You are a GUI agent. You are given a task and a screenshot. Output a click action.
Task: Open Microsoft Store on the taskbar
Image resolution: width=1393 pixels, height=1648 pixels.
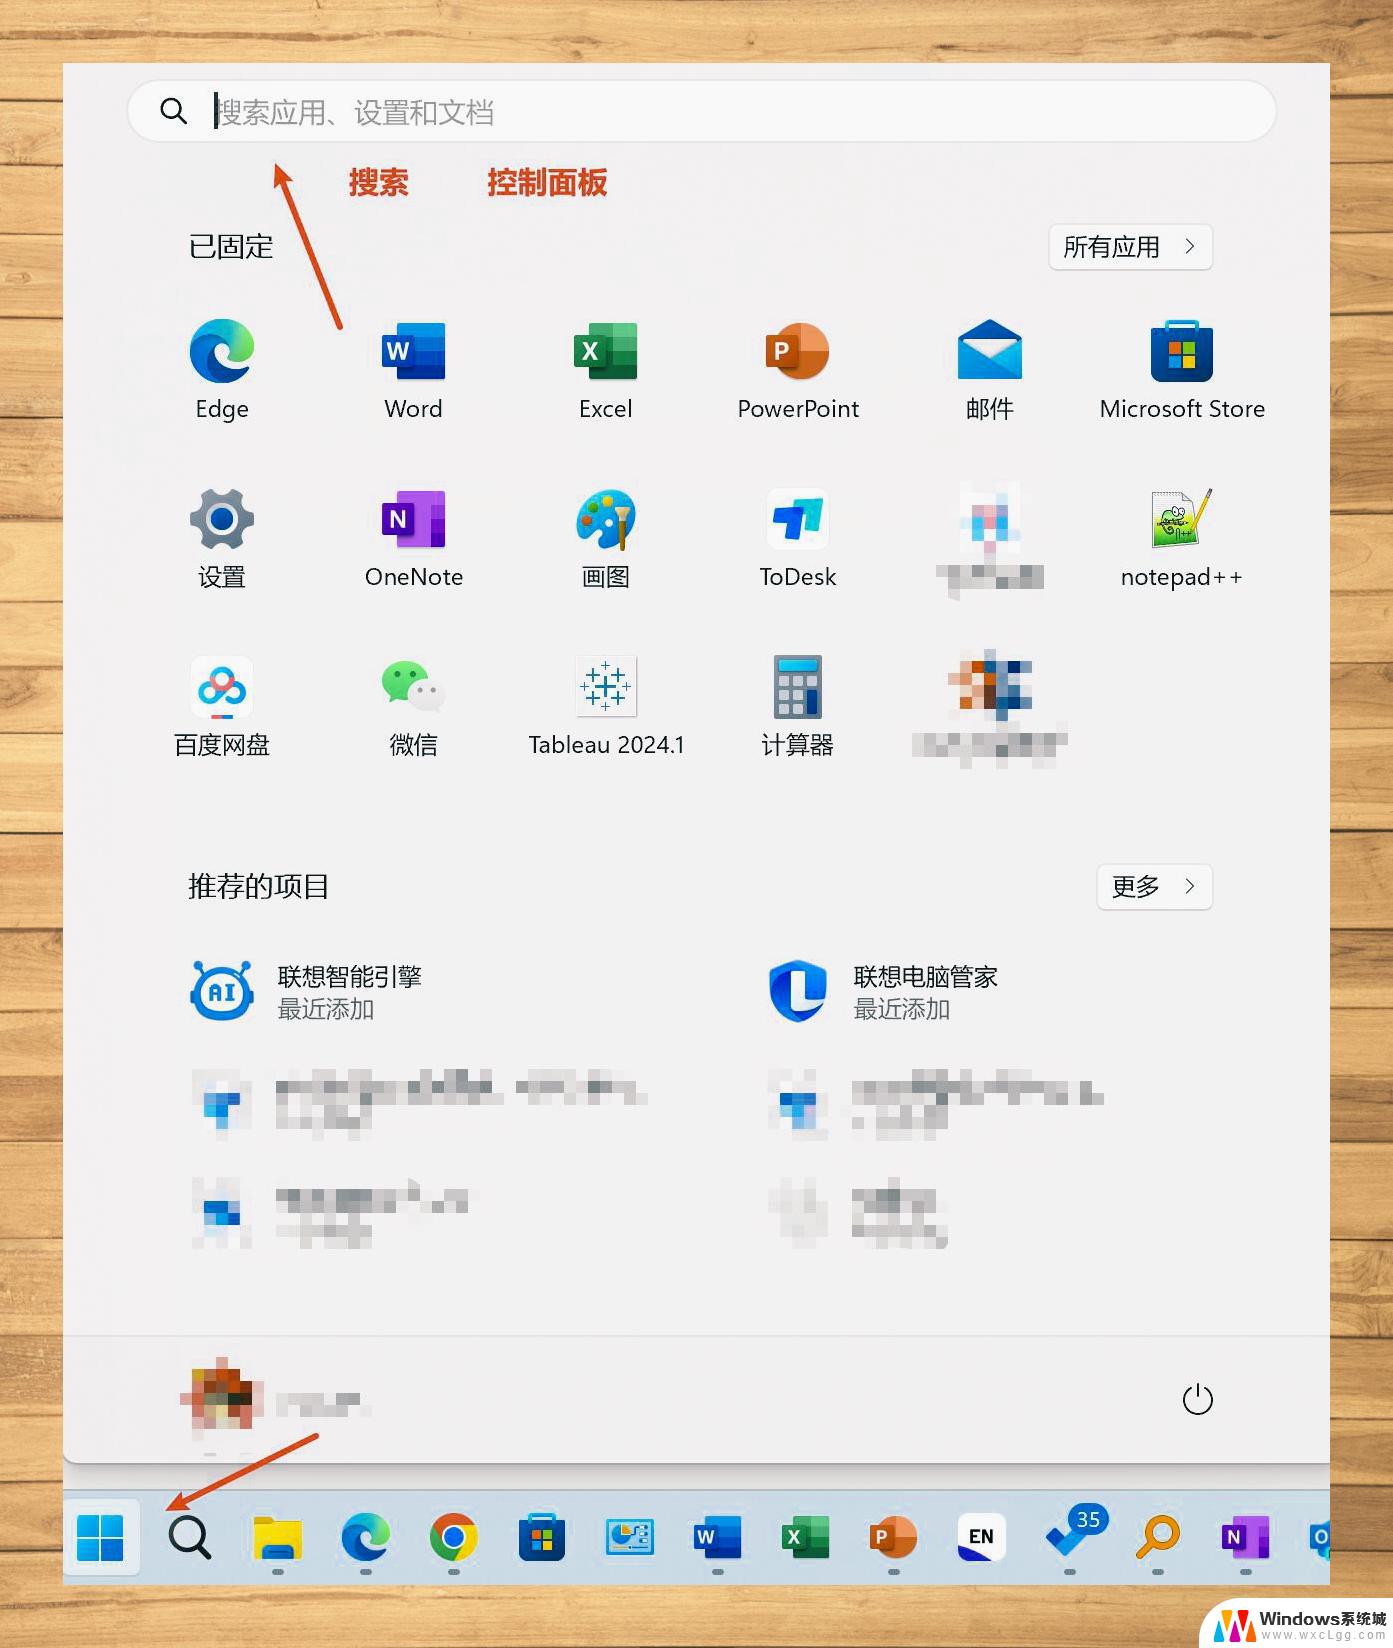tap(541, 1537)
